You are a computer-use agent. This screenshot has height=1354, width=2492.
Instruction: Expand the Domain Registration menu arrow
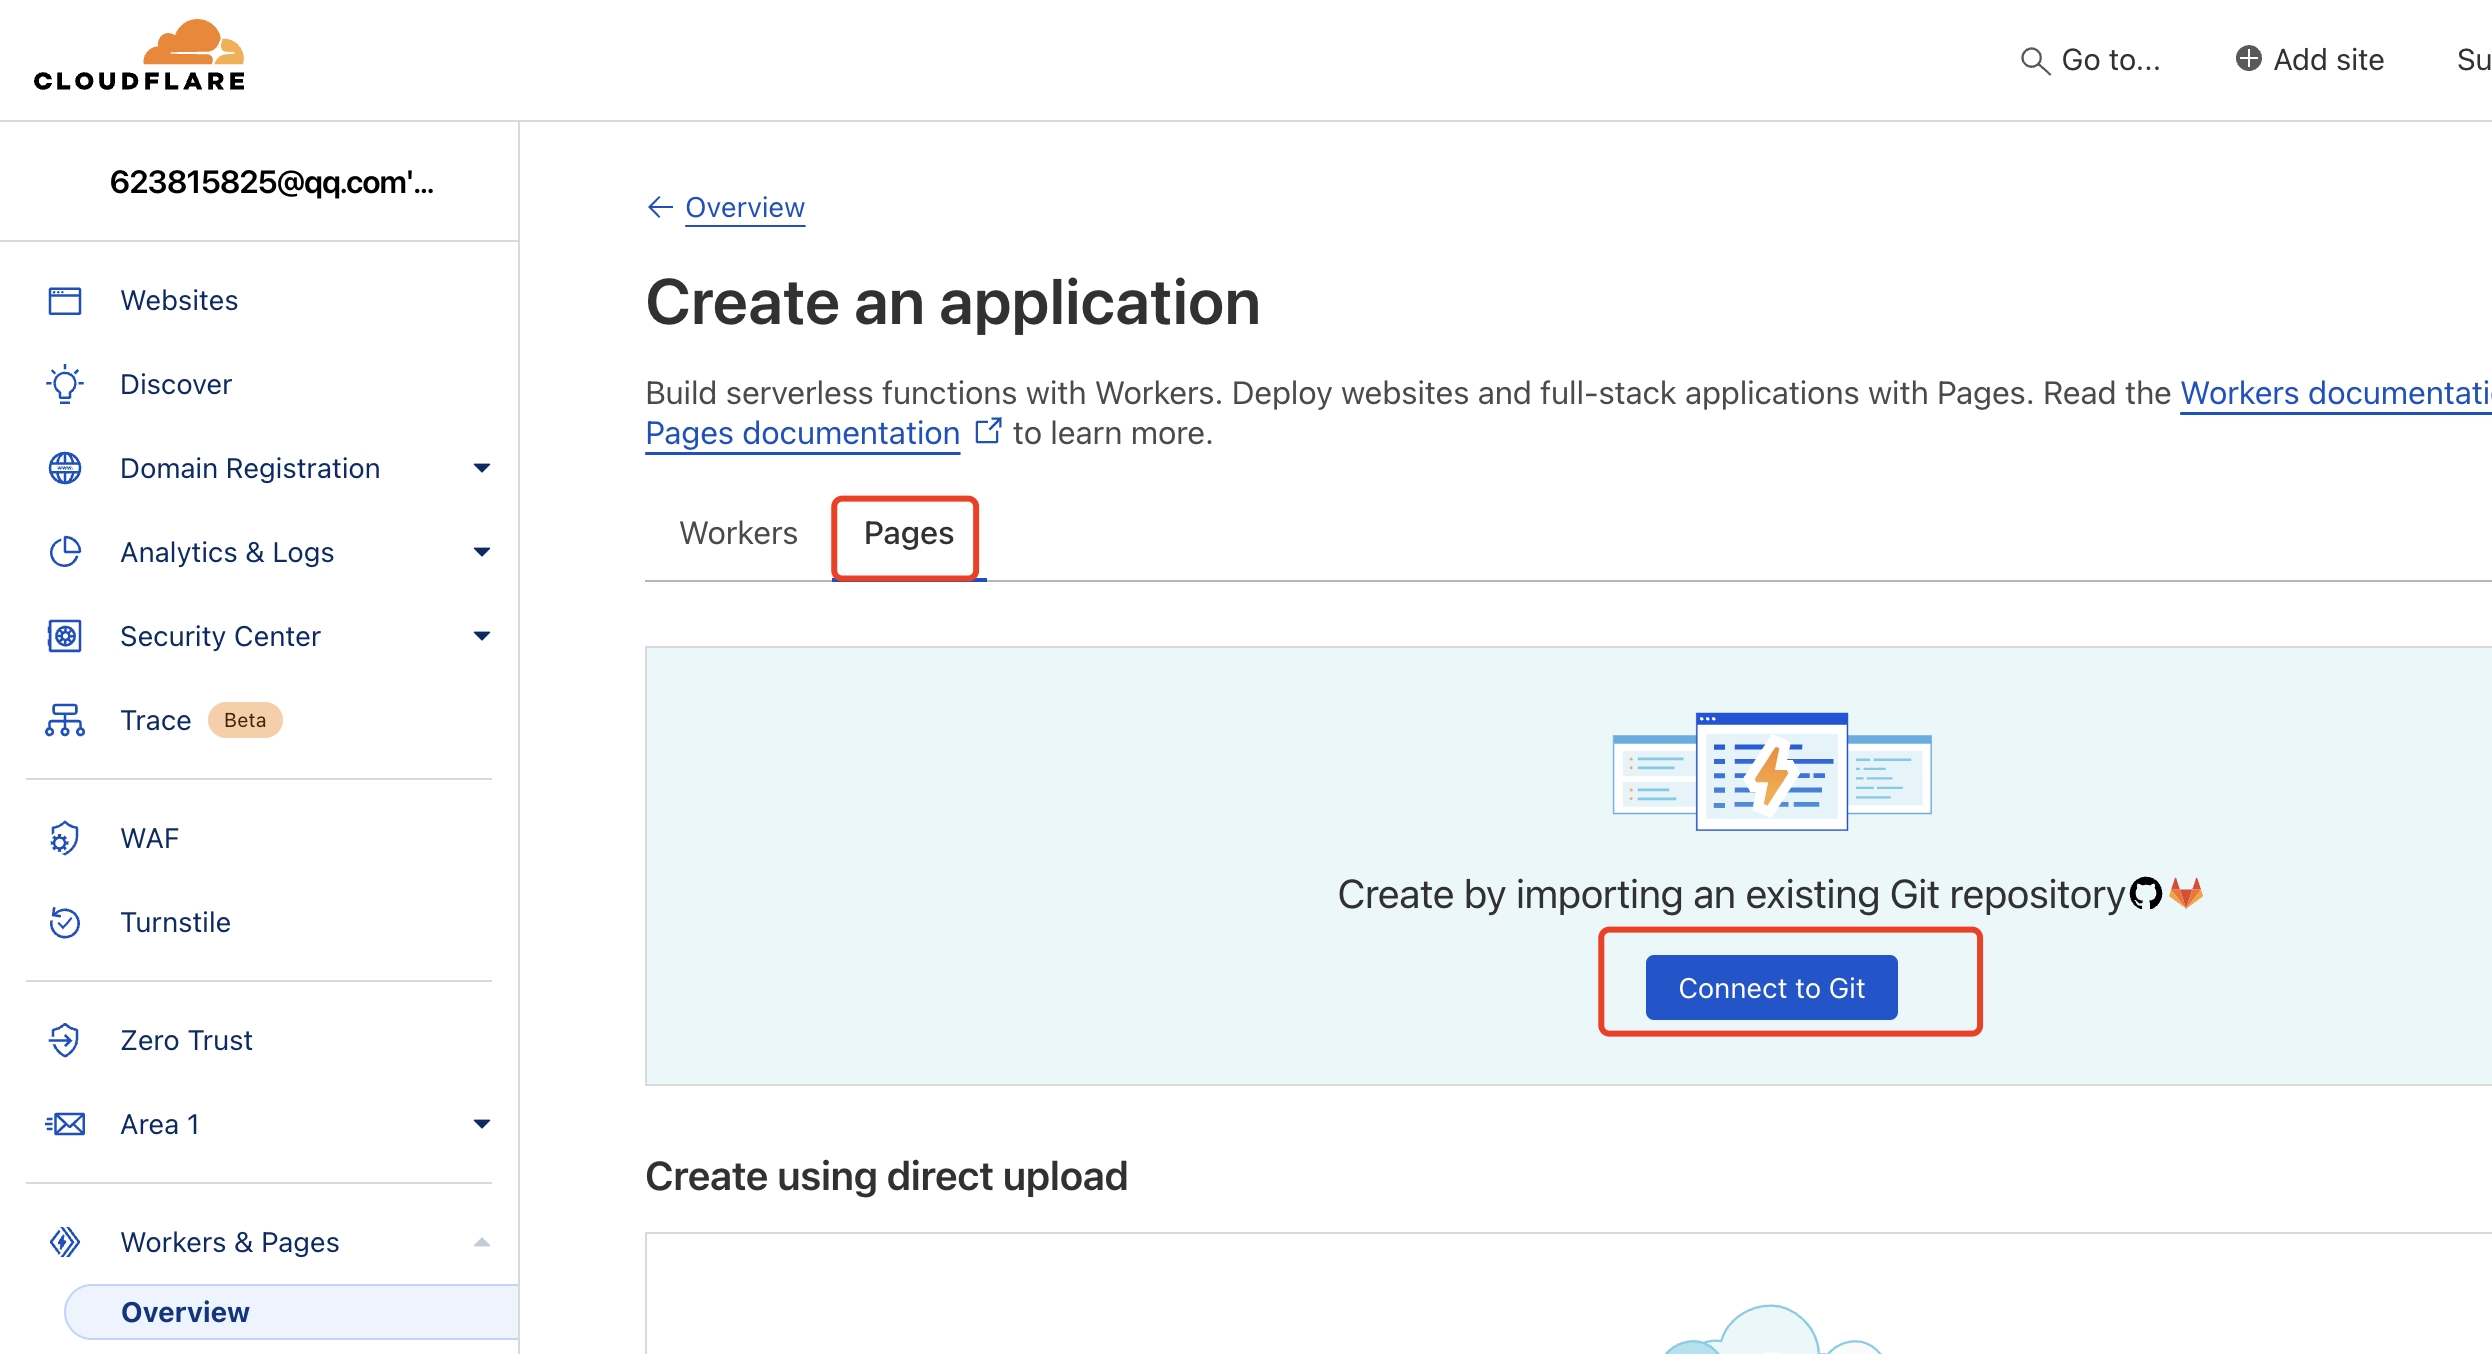tap(482, 468)
